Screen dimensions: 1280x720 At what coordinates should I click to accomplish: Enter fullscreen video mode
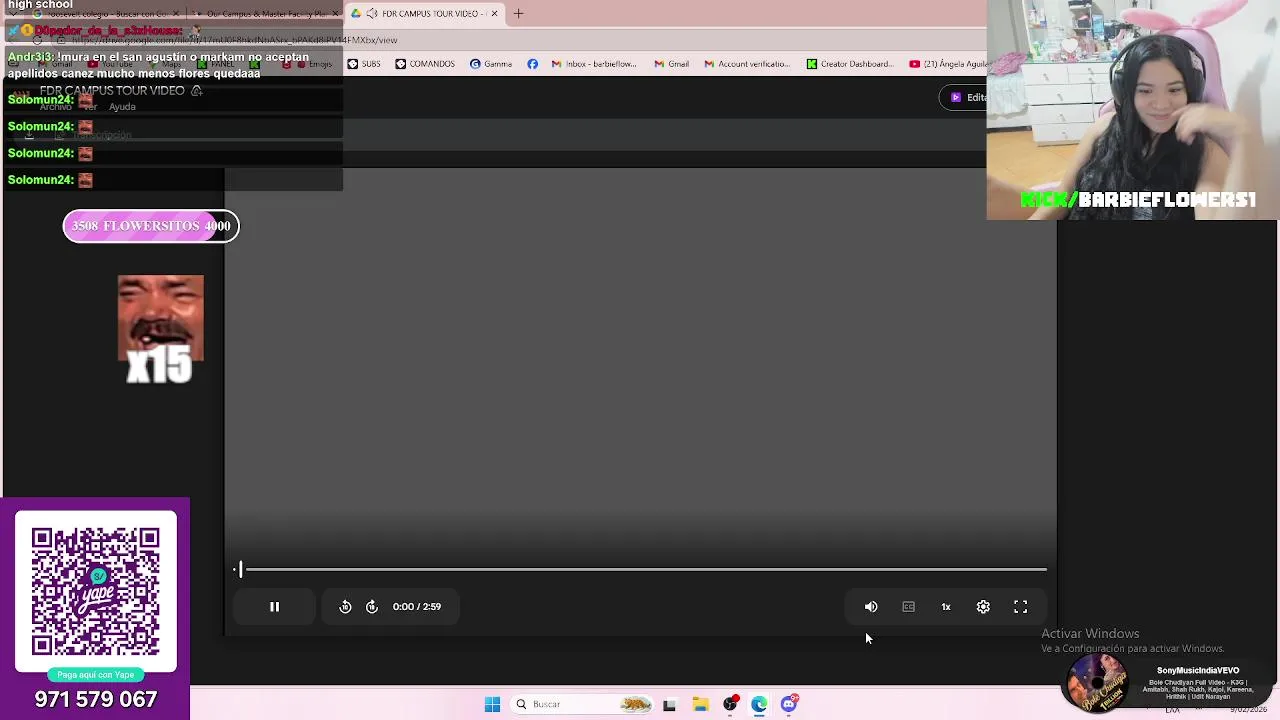1020,607
